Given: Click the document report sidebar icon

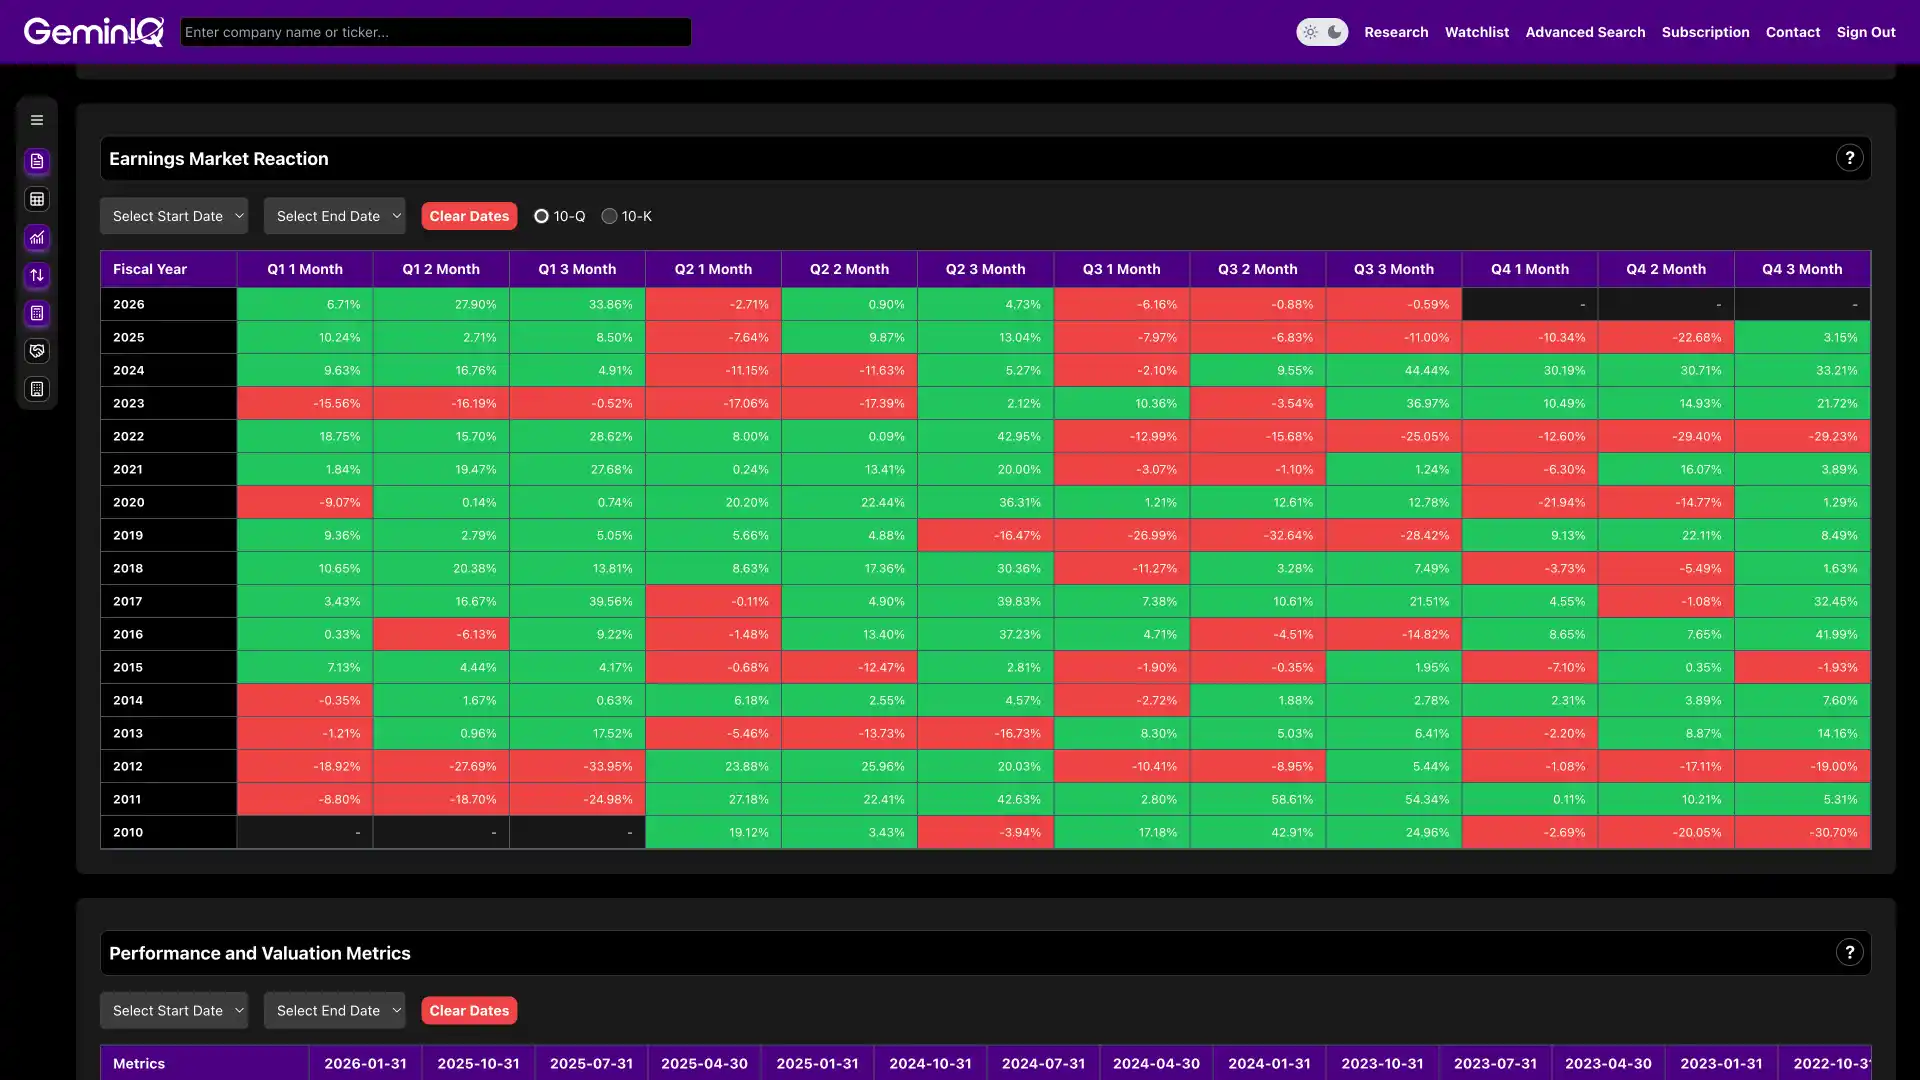Looking at the screenshot, I should point(37,161).
